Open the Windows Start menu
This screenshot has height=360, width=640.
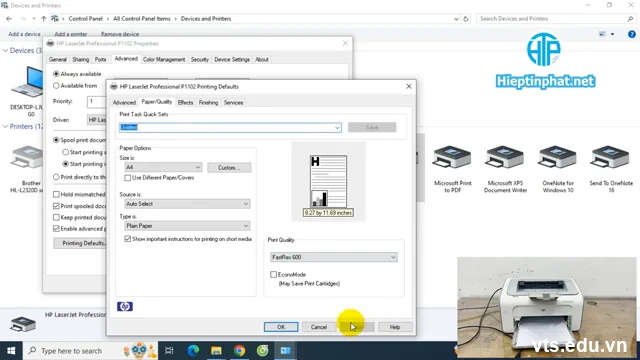(11, 351)
